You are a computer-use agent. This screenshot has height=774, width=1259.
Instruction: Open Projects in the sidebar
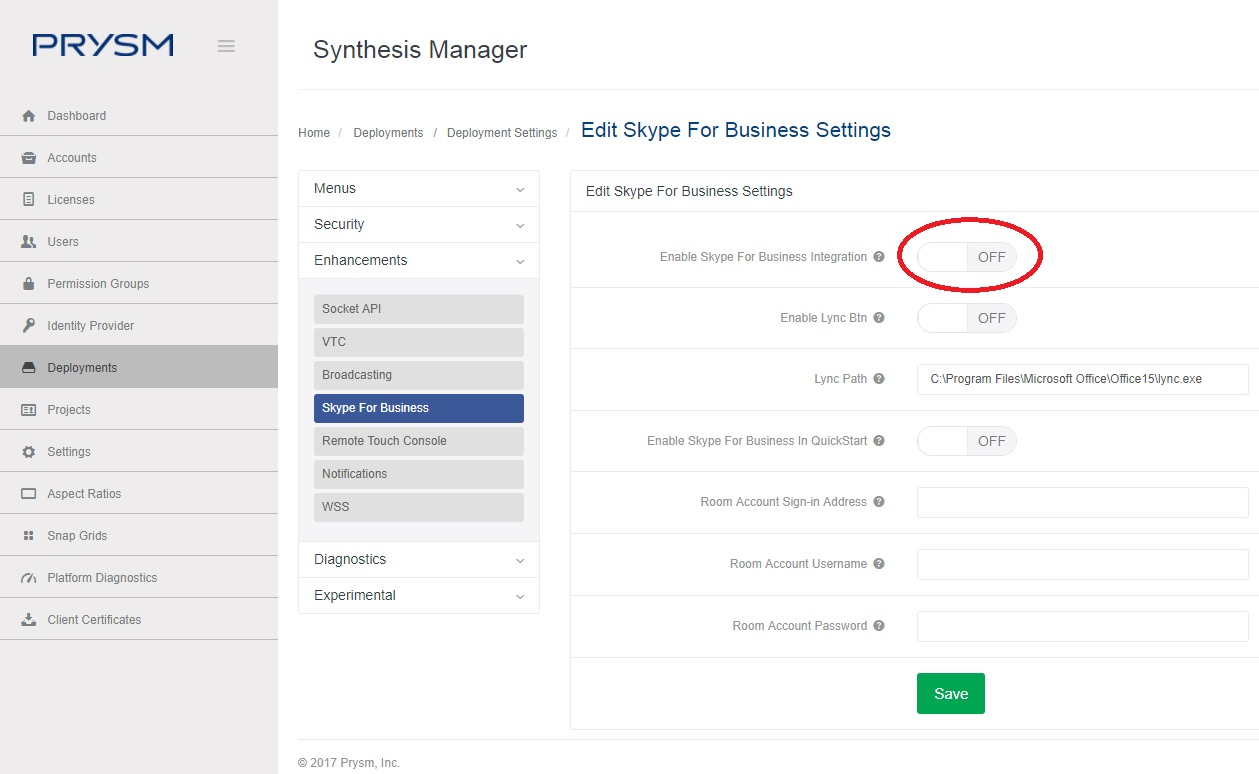pos(139,410)
